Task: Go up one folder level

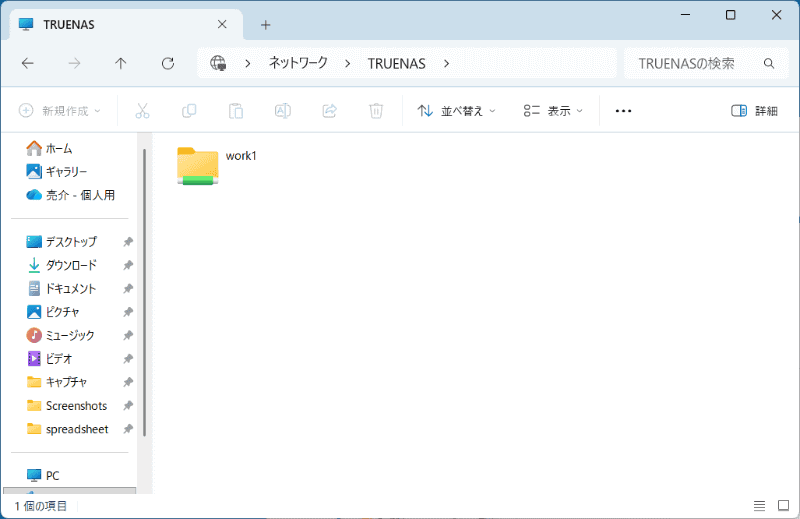Action: coord(120,63)
